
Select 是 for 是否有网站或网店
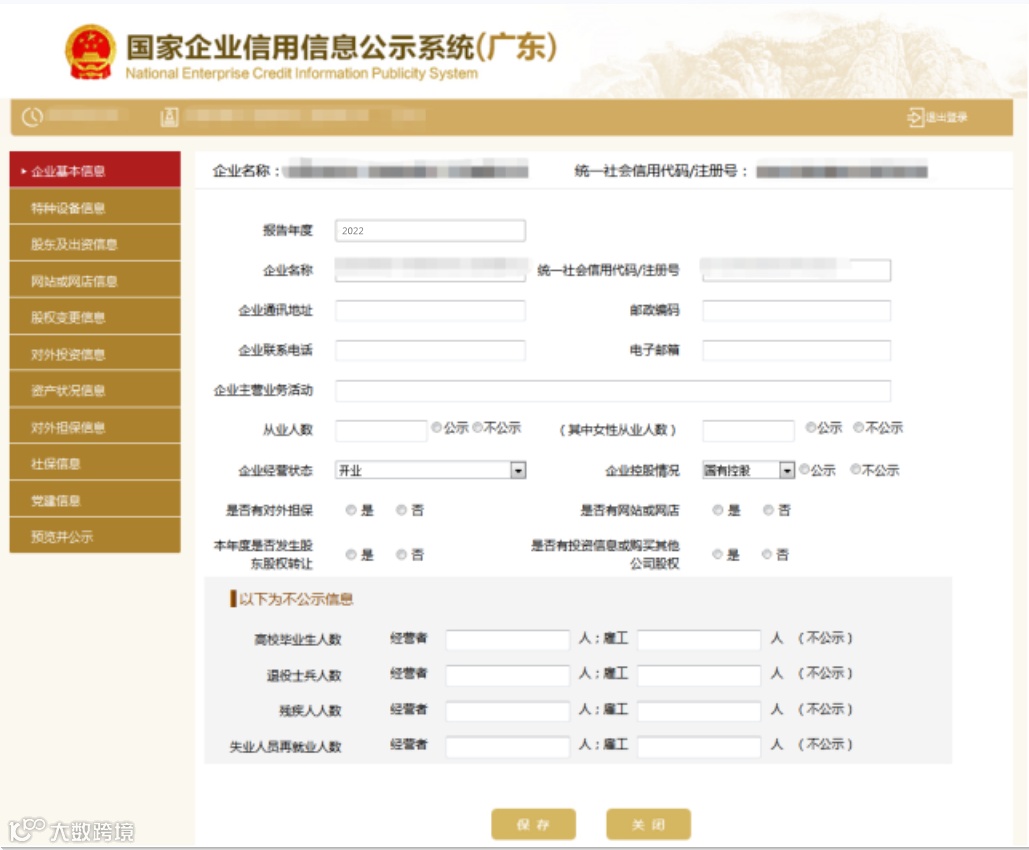tap(718, 510)
